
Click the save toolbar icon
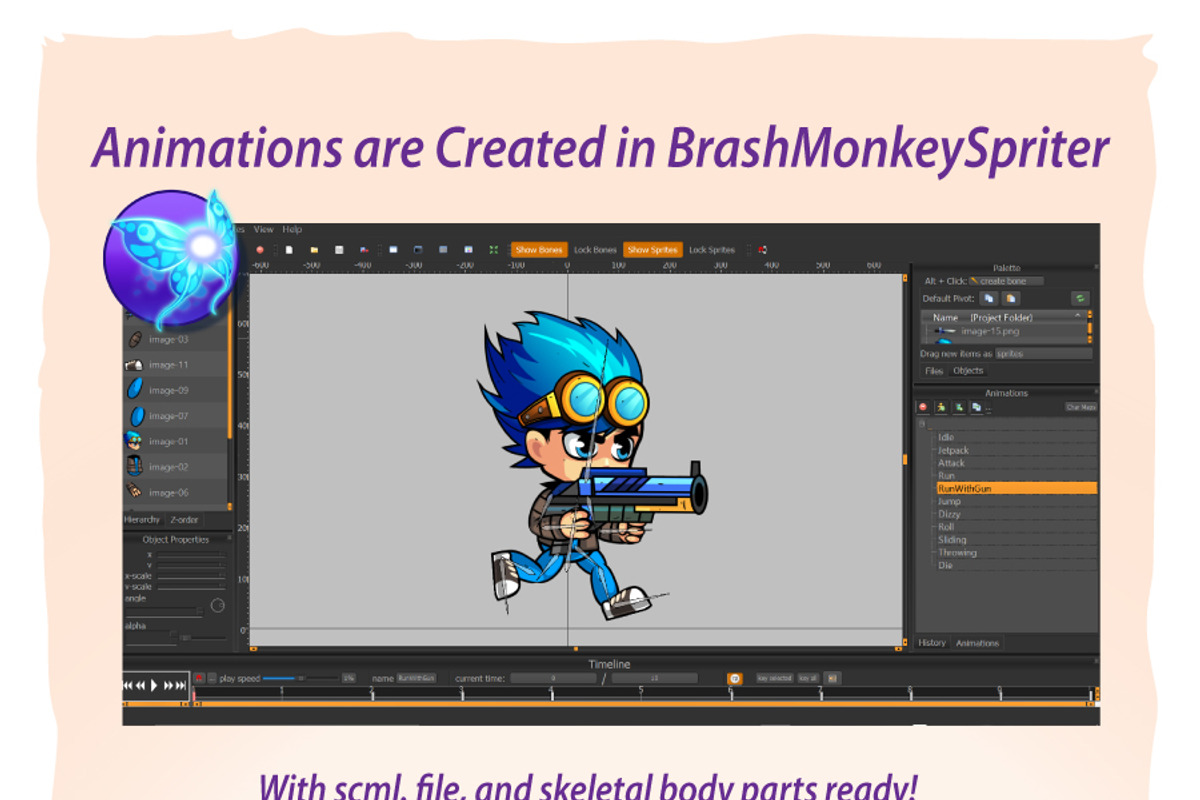[x=339, y=250]
